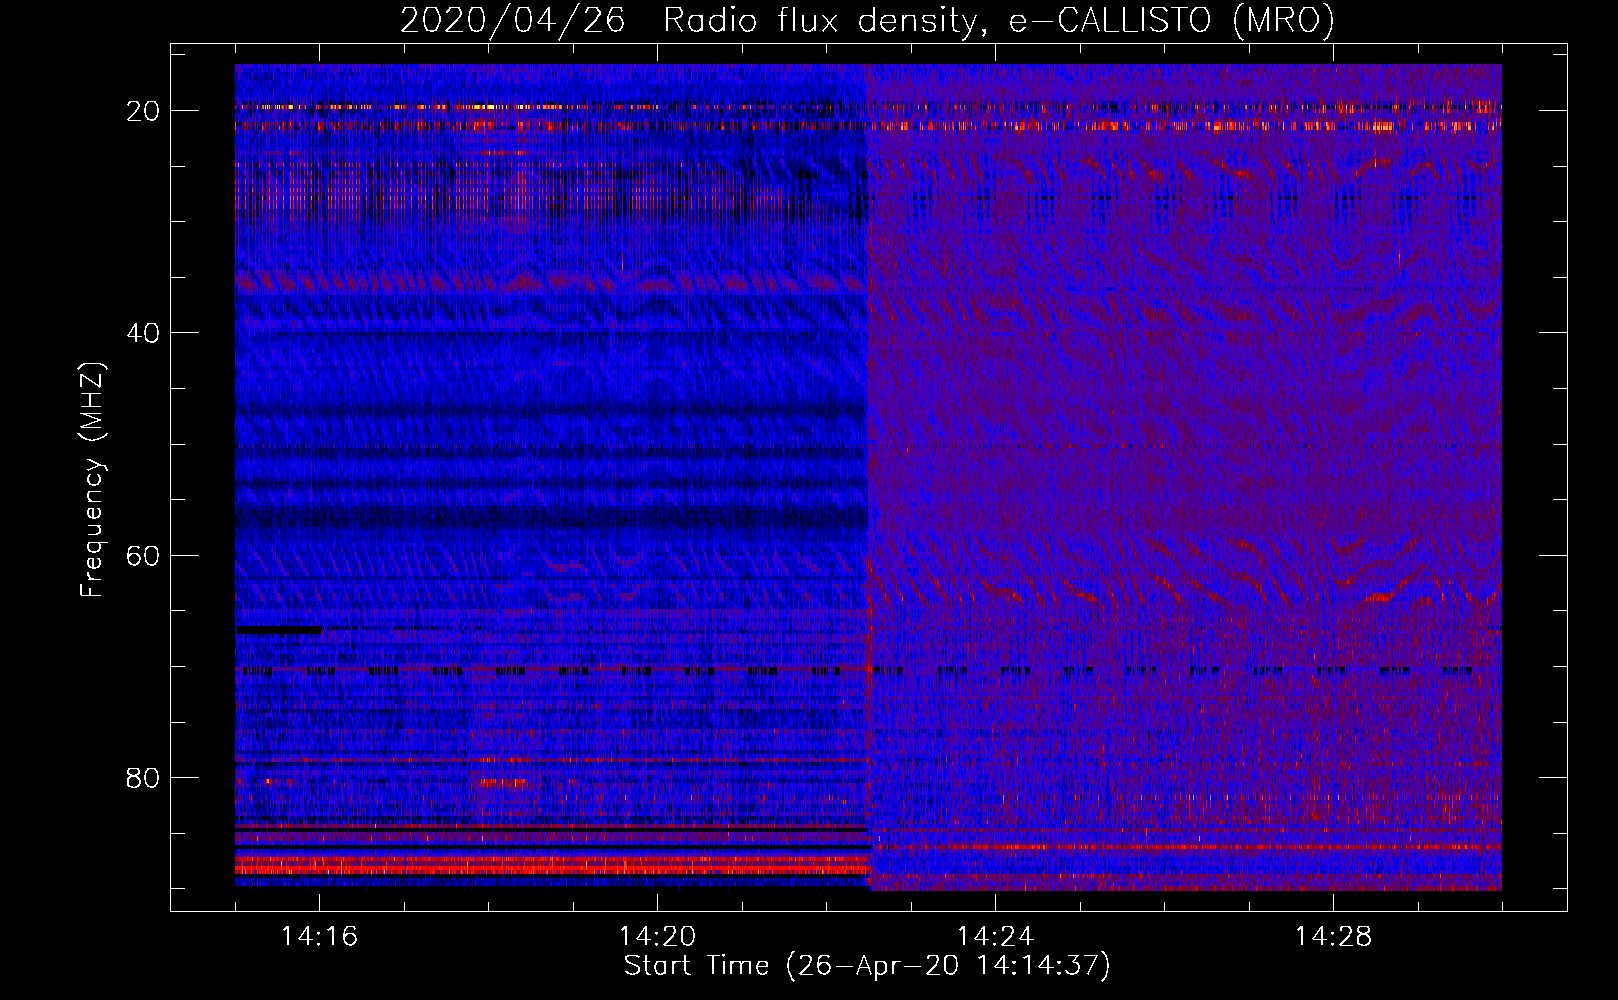Click the 20 MHz frequency tick label
This screenshot has width=1618, height=1000.
pyautogui.click(x=143, y=111)
